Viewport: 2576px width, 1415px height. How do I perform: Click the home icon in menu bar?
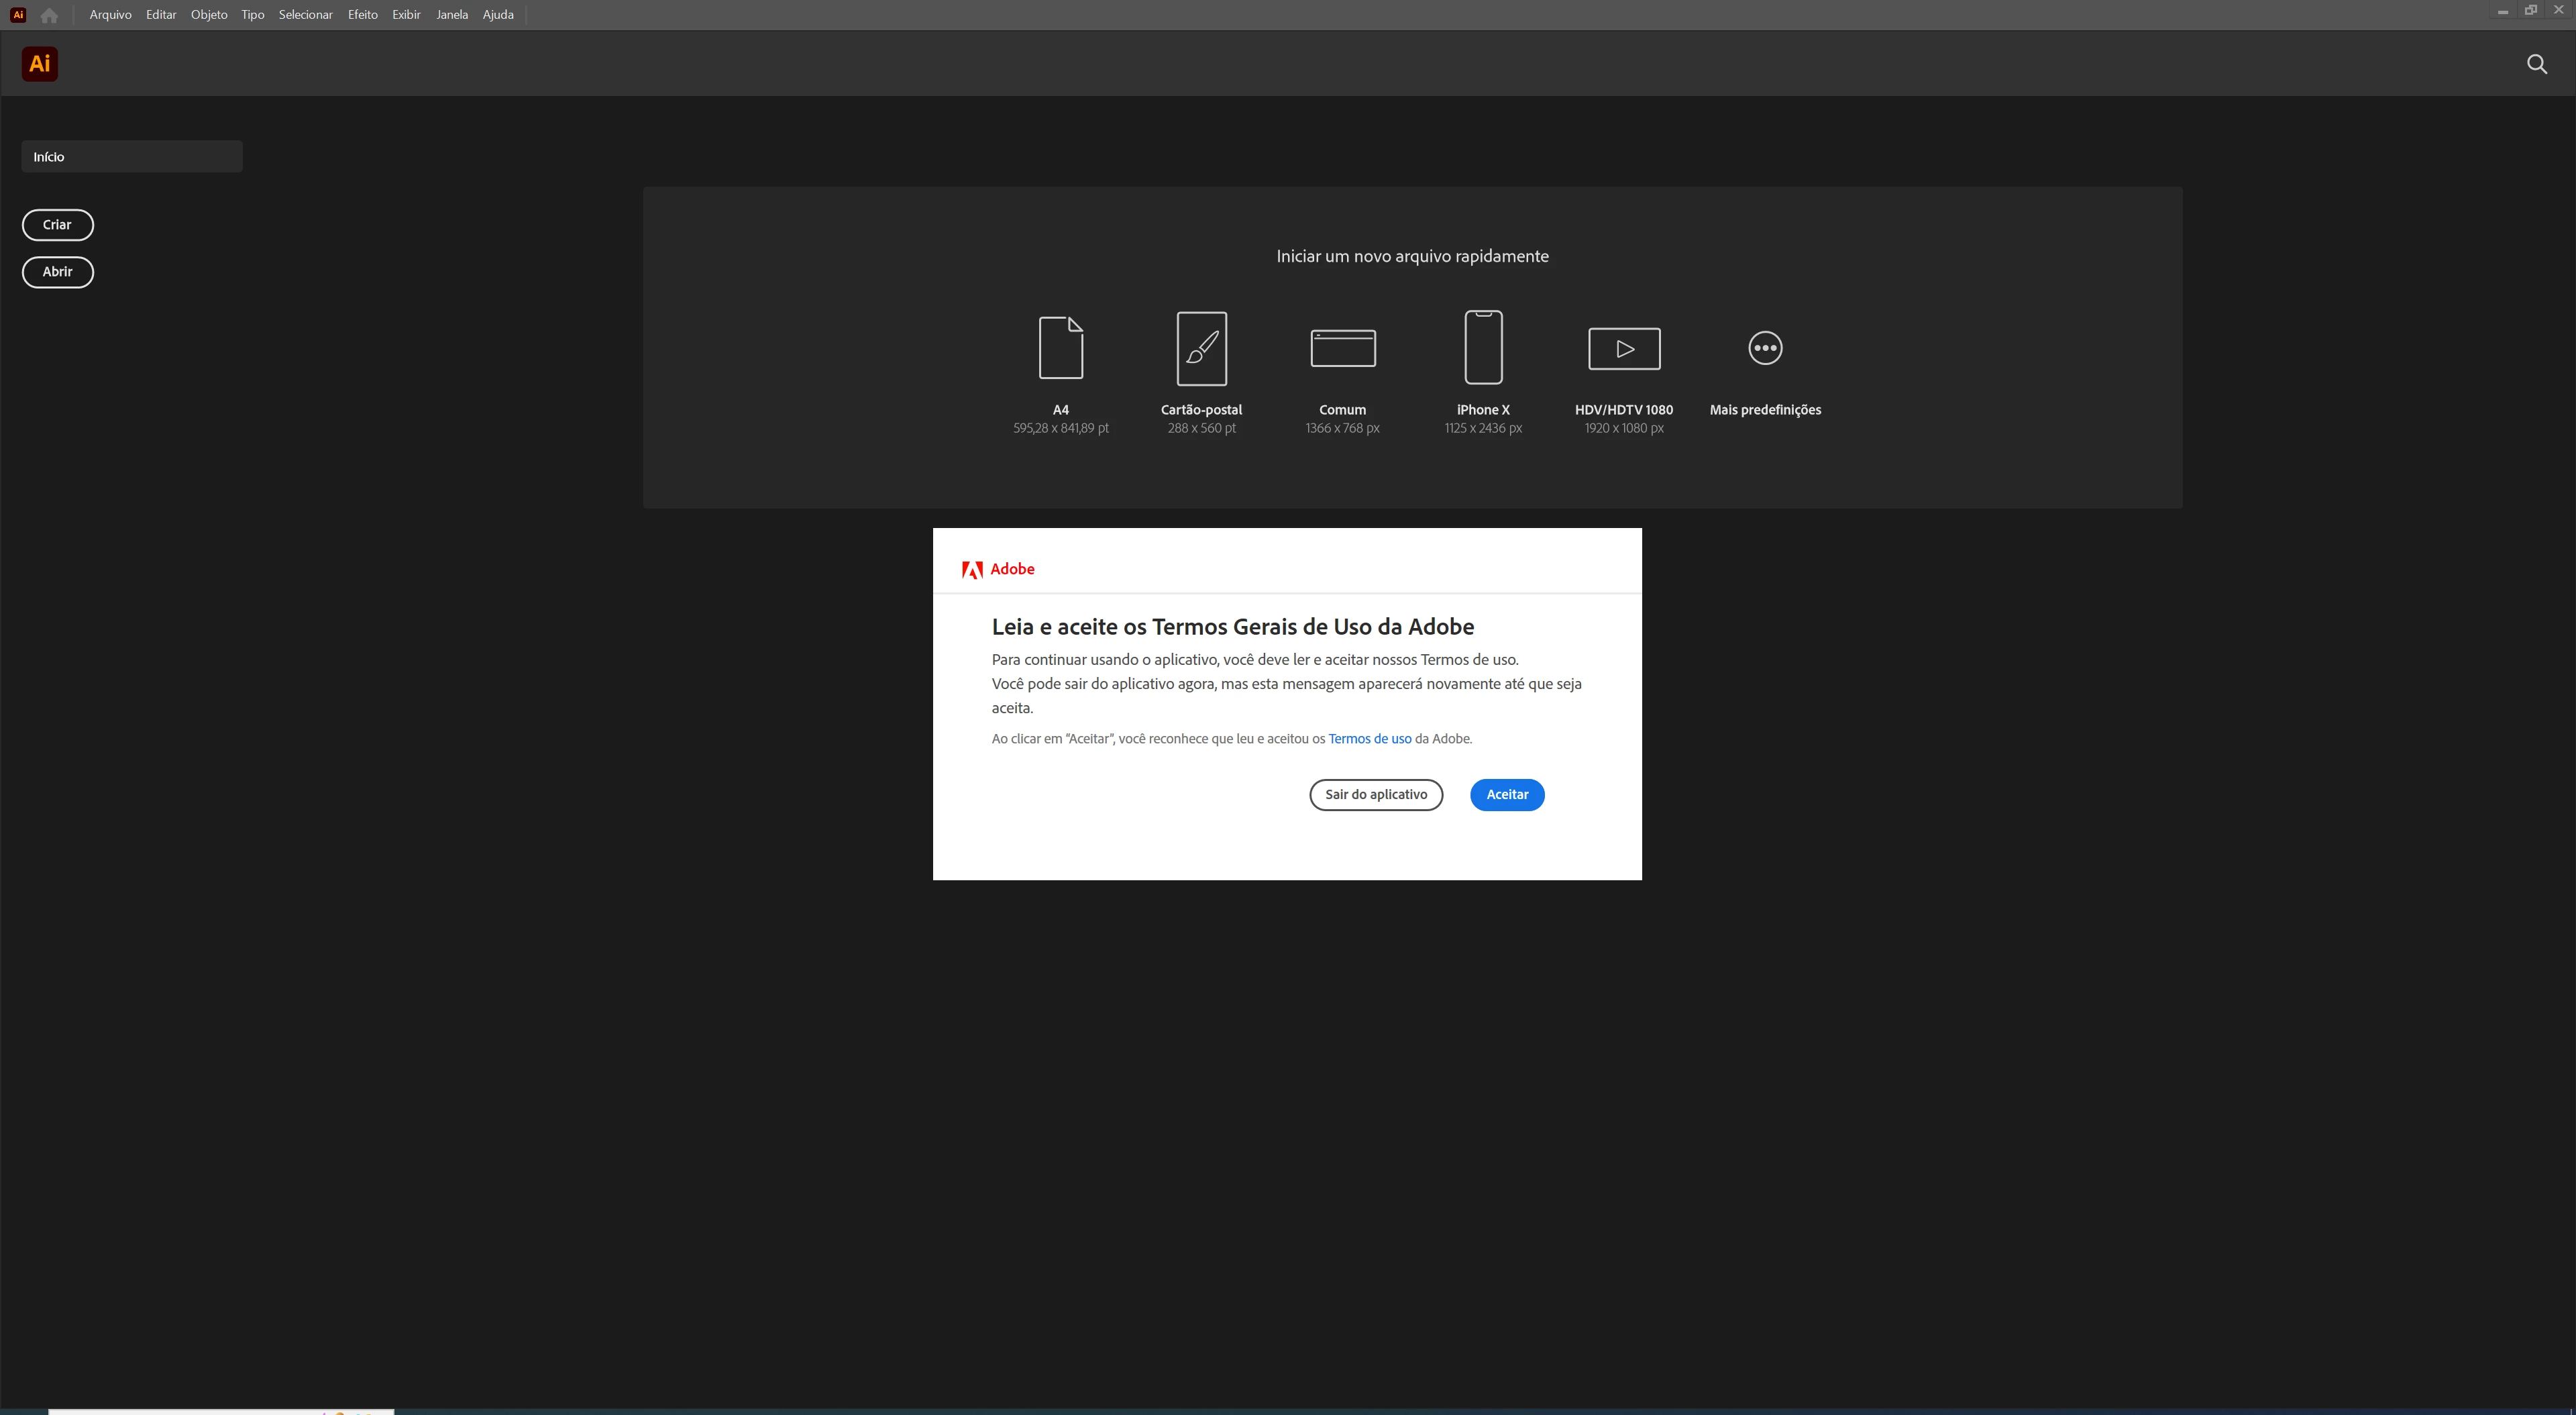click(x=49, y=15)
